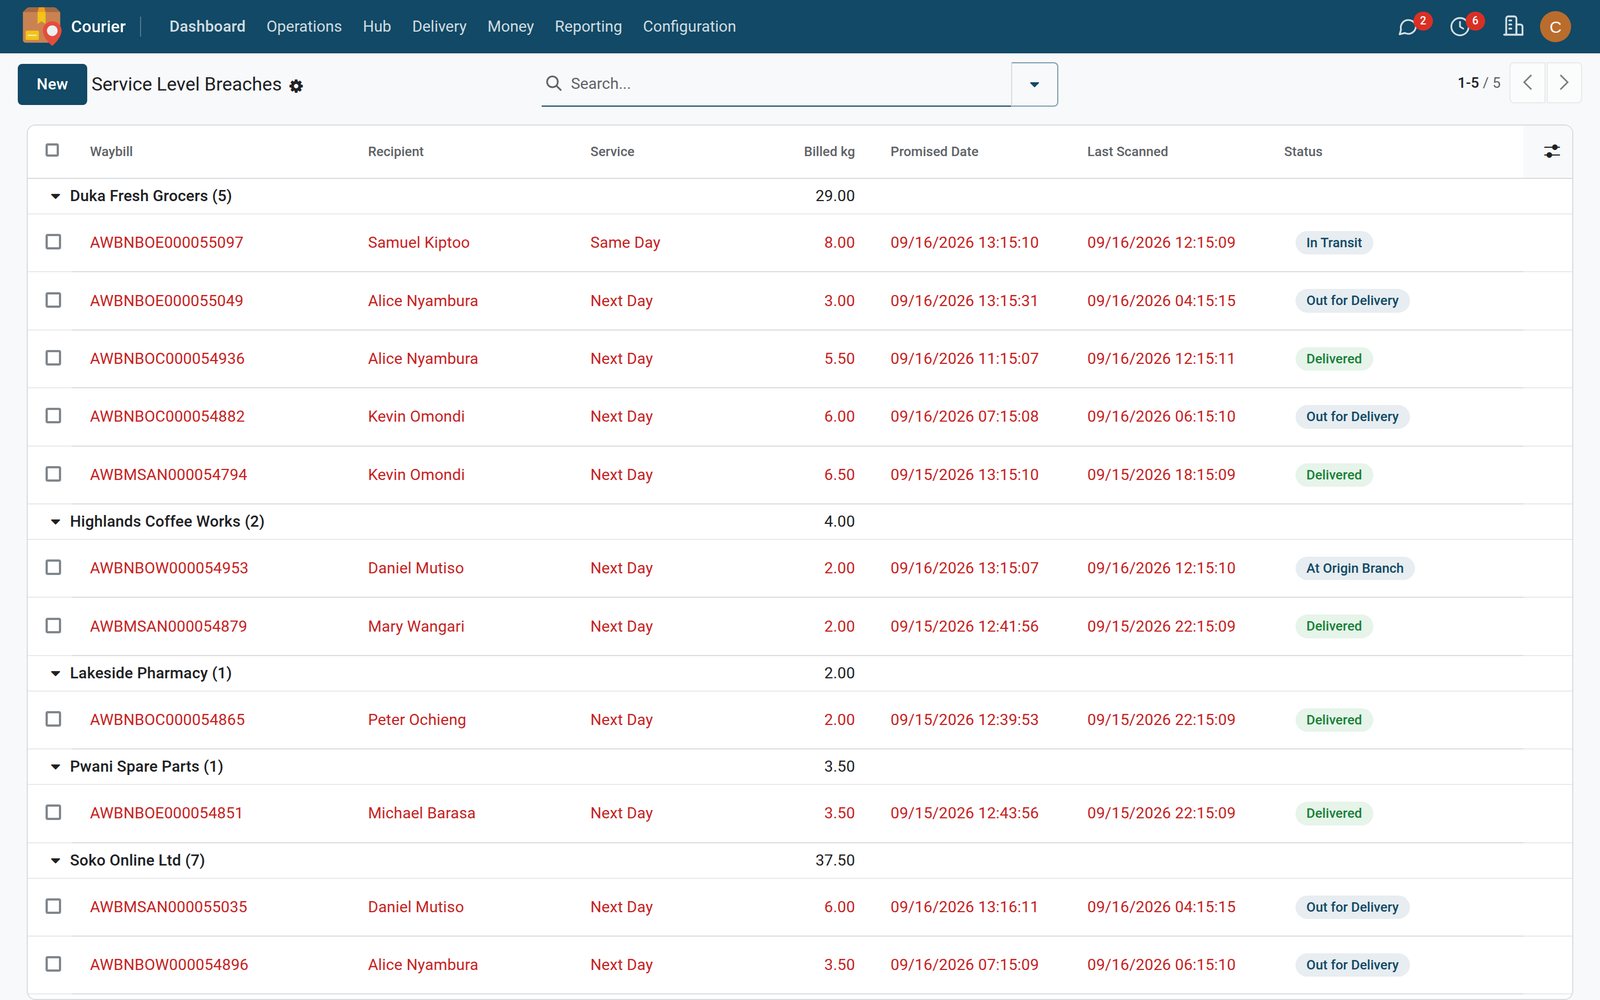Click the search magnifier icon

(553, 83)
